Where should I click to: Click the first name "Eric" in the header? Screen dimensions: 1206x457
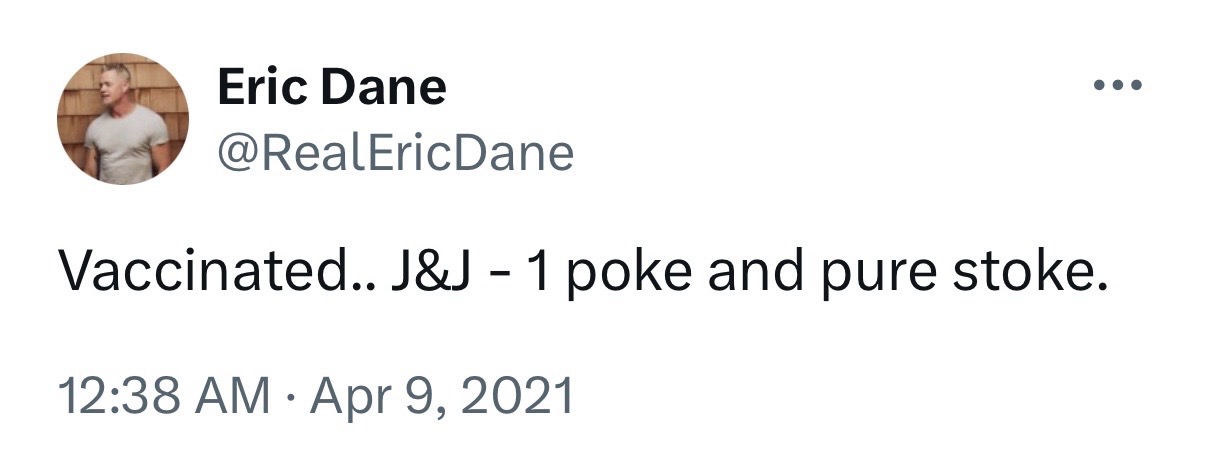click(258, 88)
